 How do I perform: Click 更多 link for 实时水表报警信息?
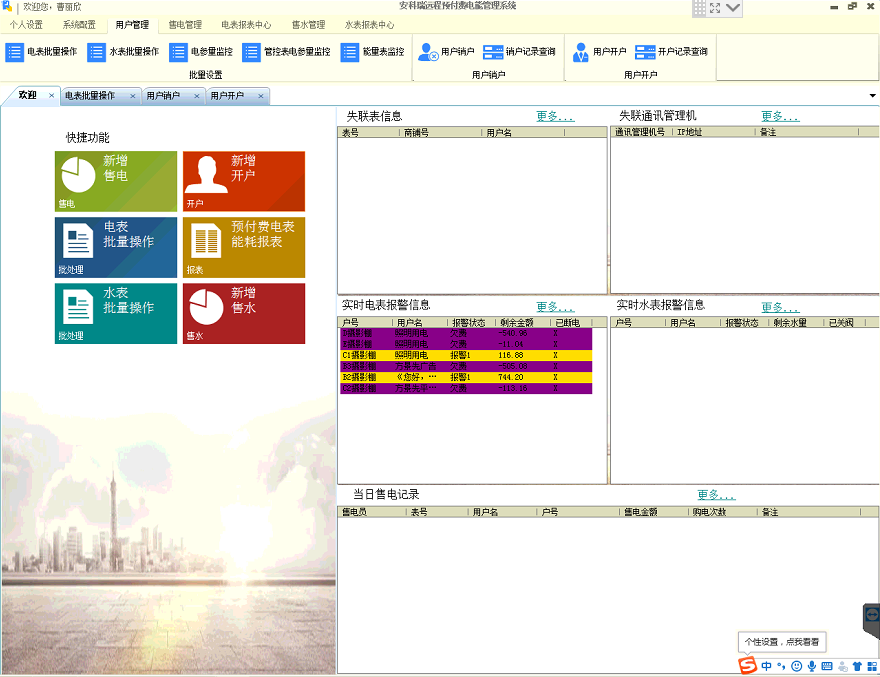780,307
